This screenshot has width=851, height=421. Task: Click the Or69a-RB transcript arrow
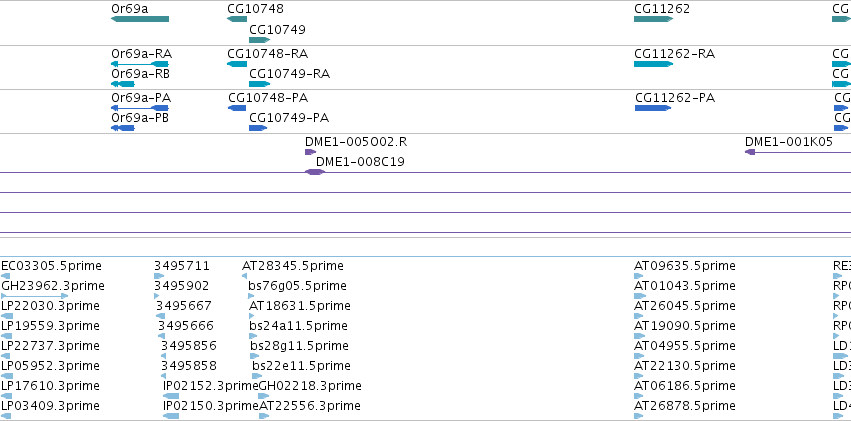pyautogui.click(x=123, y=84)
